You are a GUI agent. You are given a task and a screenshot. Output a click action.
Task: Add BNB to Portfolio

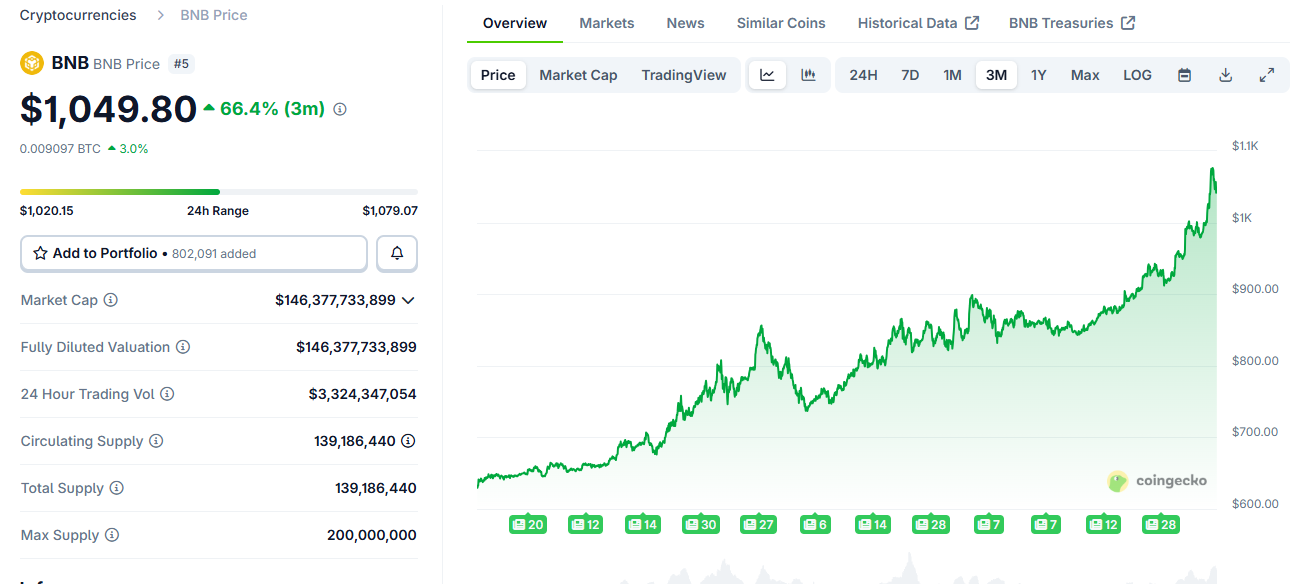point(194,254)
